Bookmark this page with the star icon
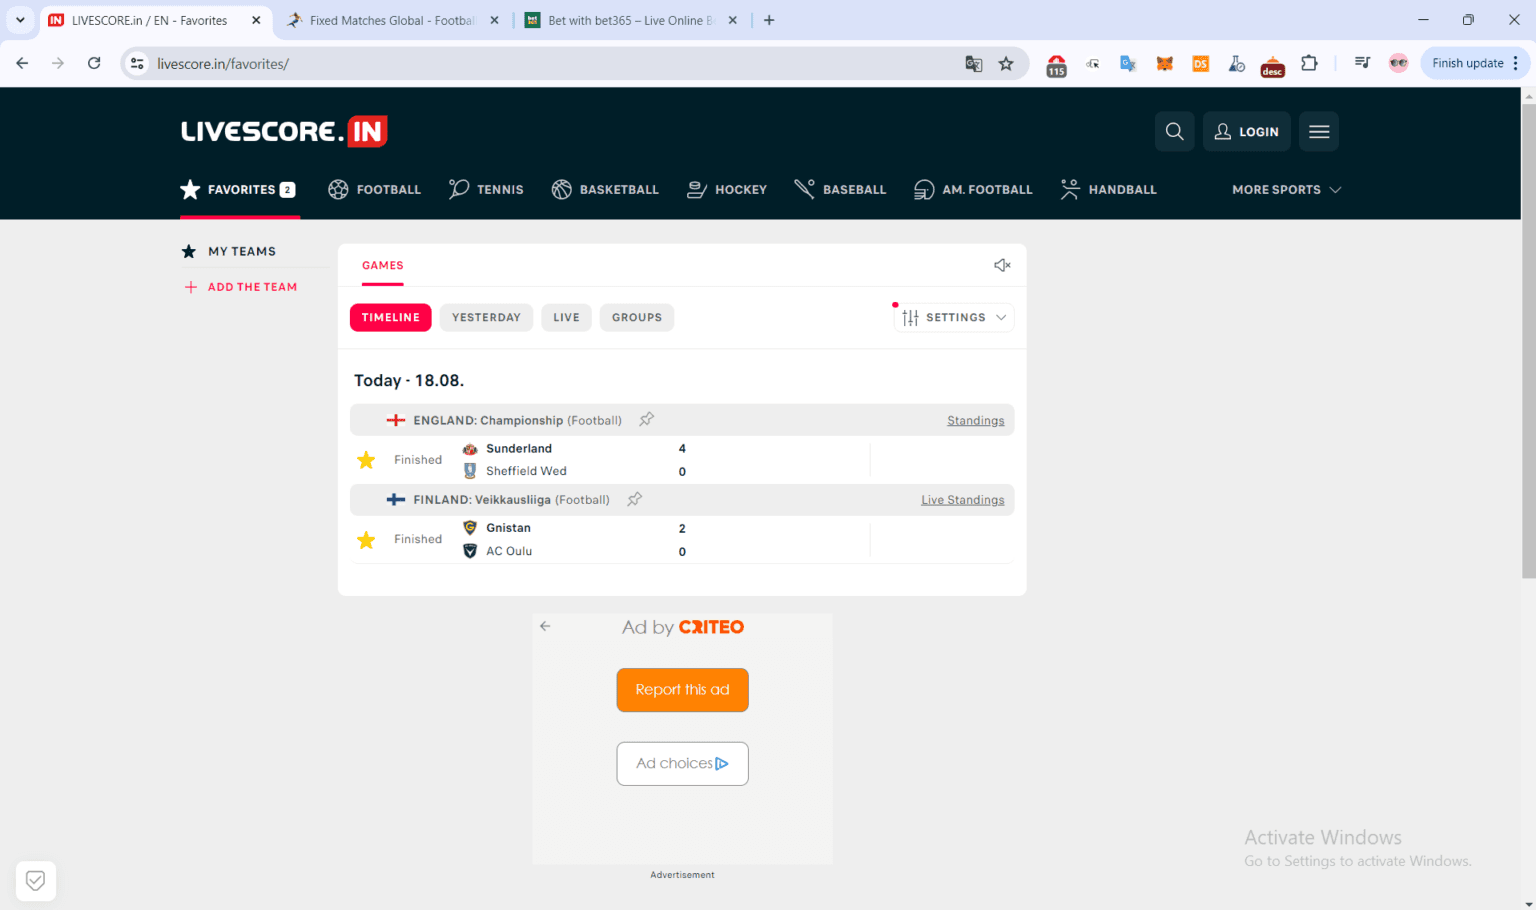 1006,64
